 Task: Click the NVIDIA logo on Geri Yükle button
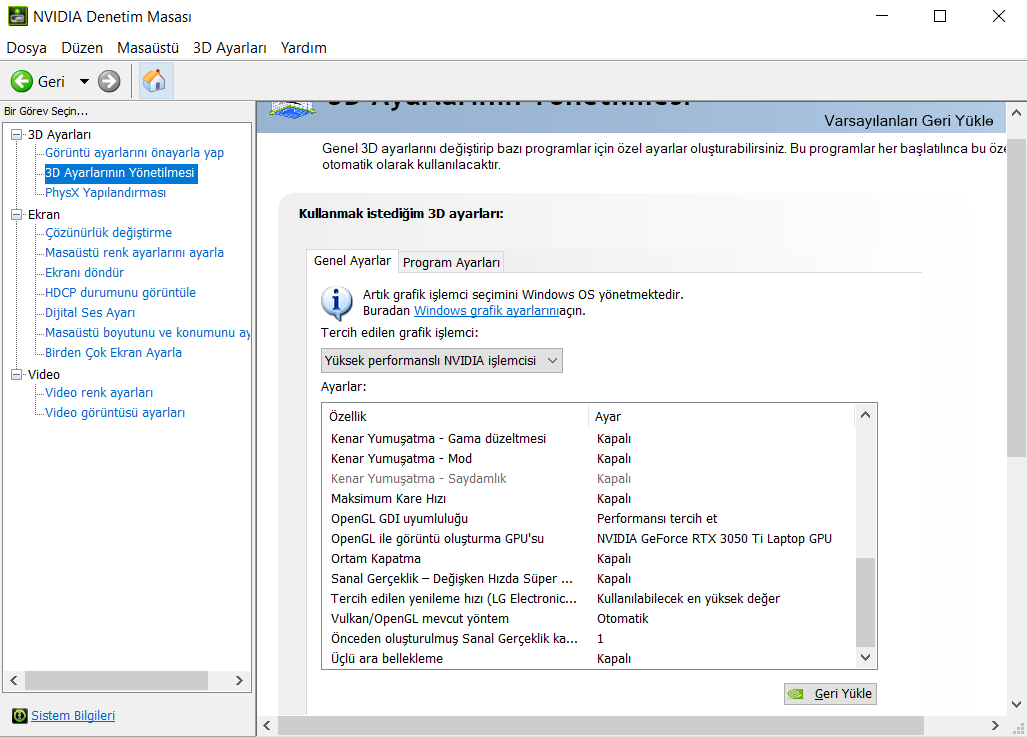(x=795, y=694)
